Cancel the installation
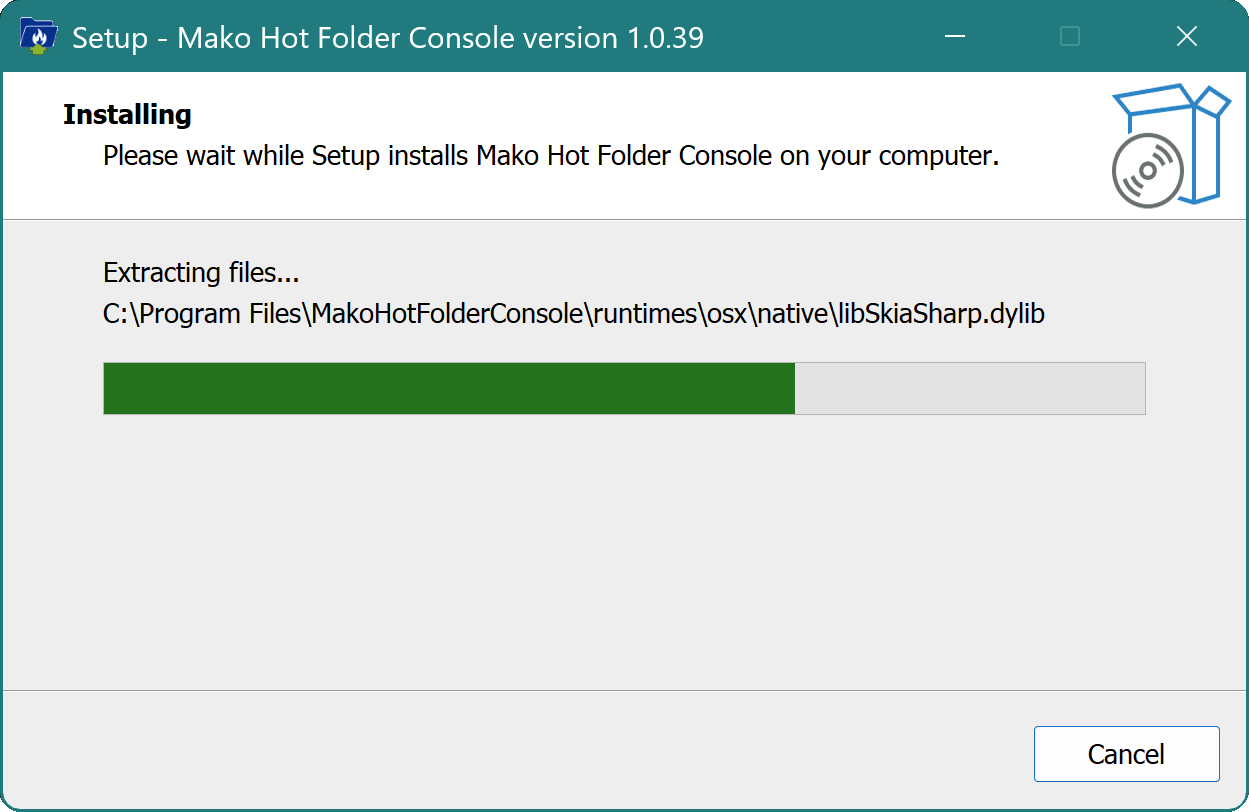Screen dimensions: 1249x812 click(x=1126, y=754)
